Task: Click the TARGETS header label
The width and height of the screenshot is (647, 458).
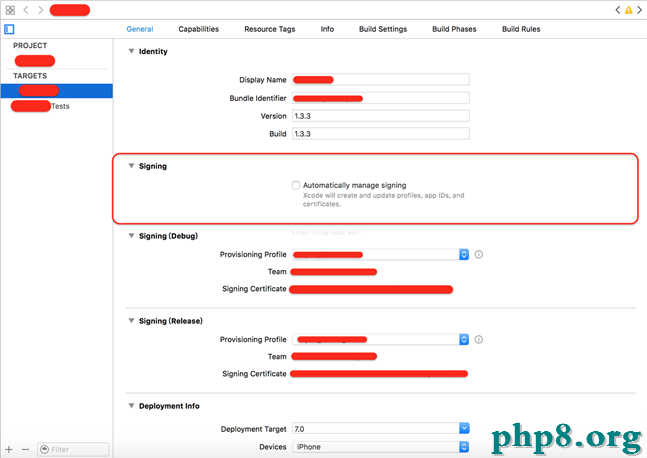Action: tap(30, 76)
